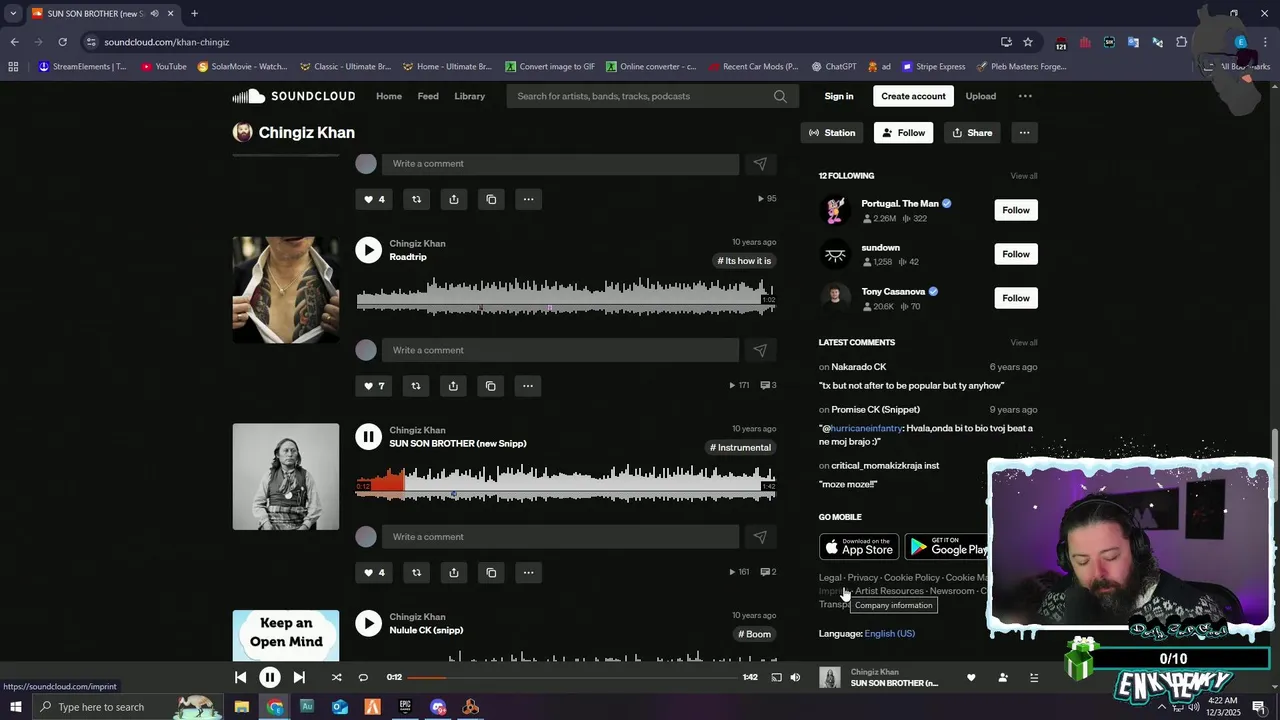This screenshot has width=1280, height=720.
Task: Open the Library navigation item
Action: click(x=469, y=96)
